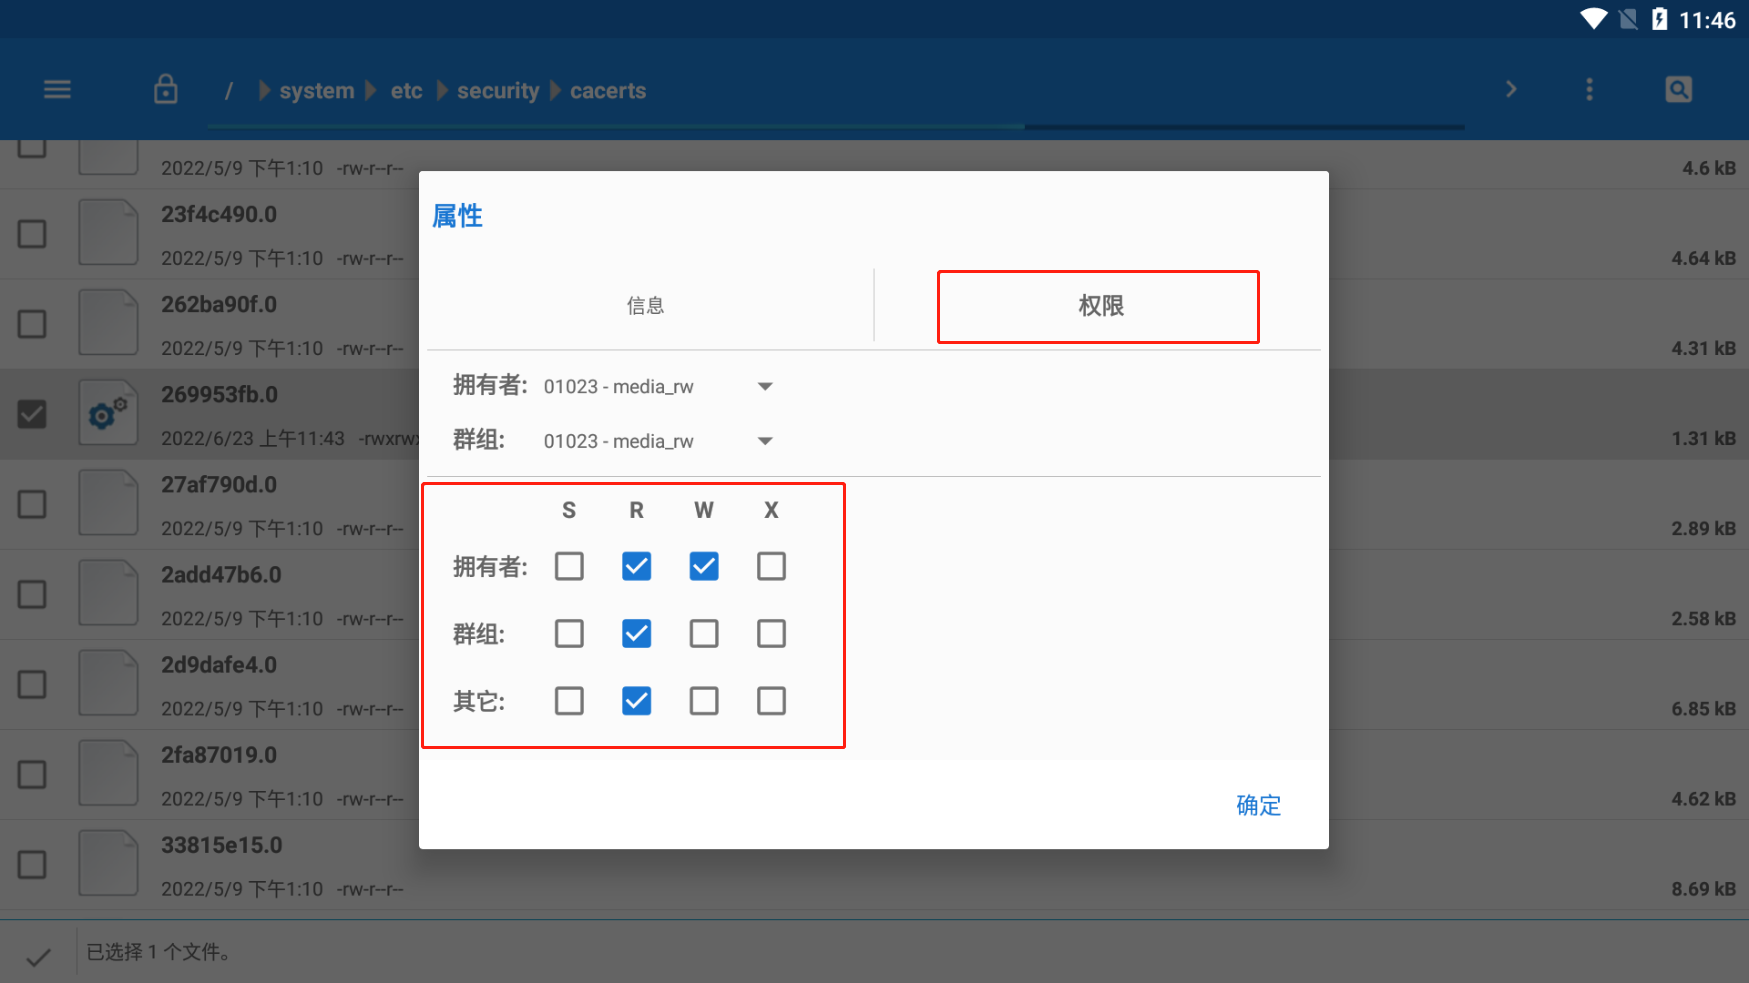Click the right arrow next-panel icon
Screen dimensions: 1749x983
[1511, 90]
